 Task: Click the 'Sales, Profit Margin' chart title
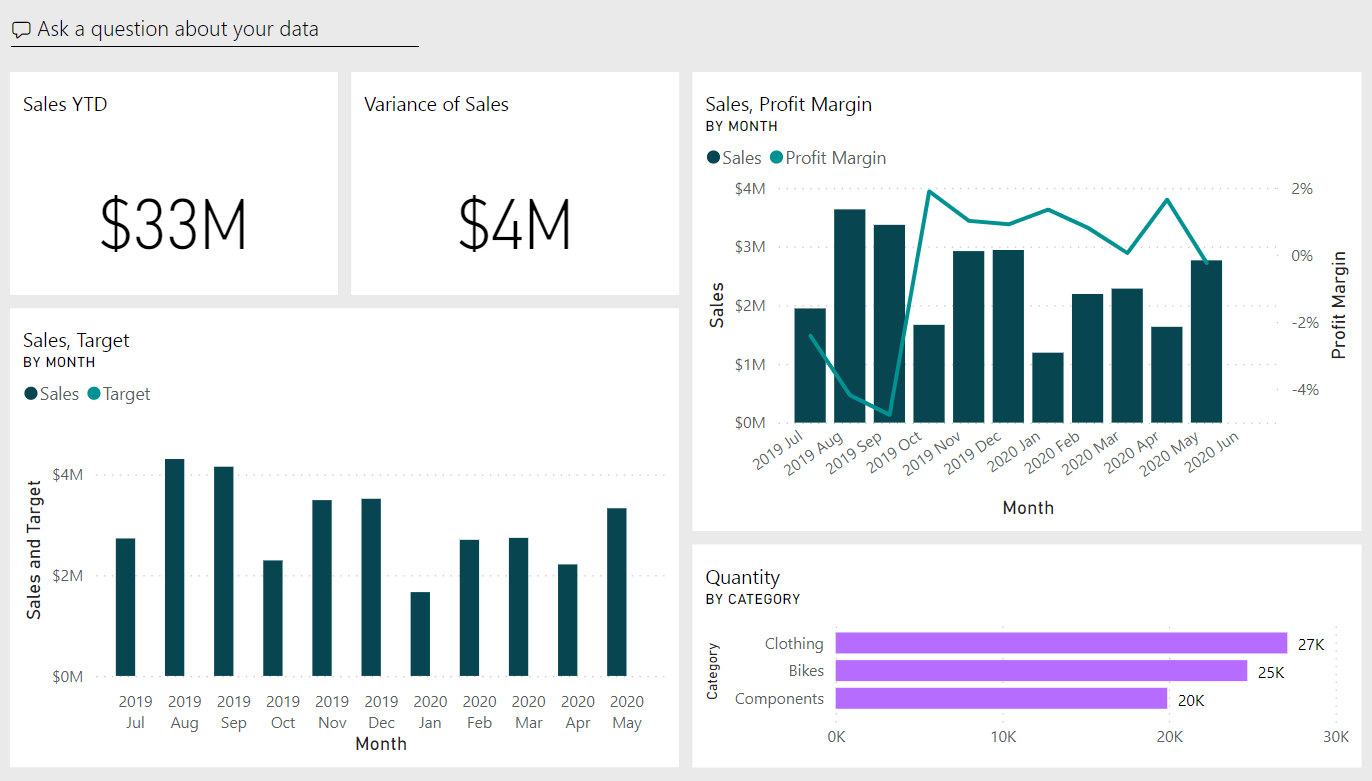[x=788, y=104]
